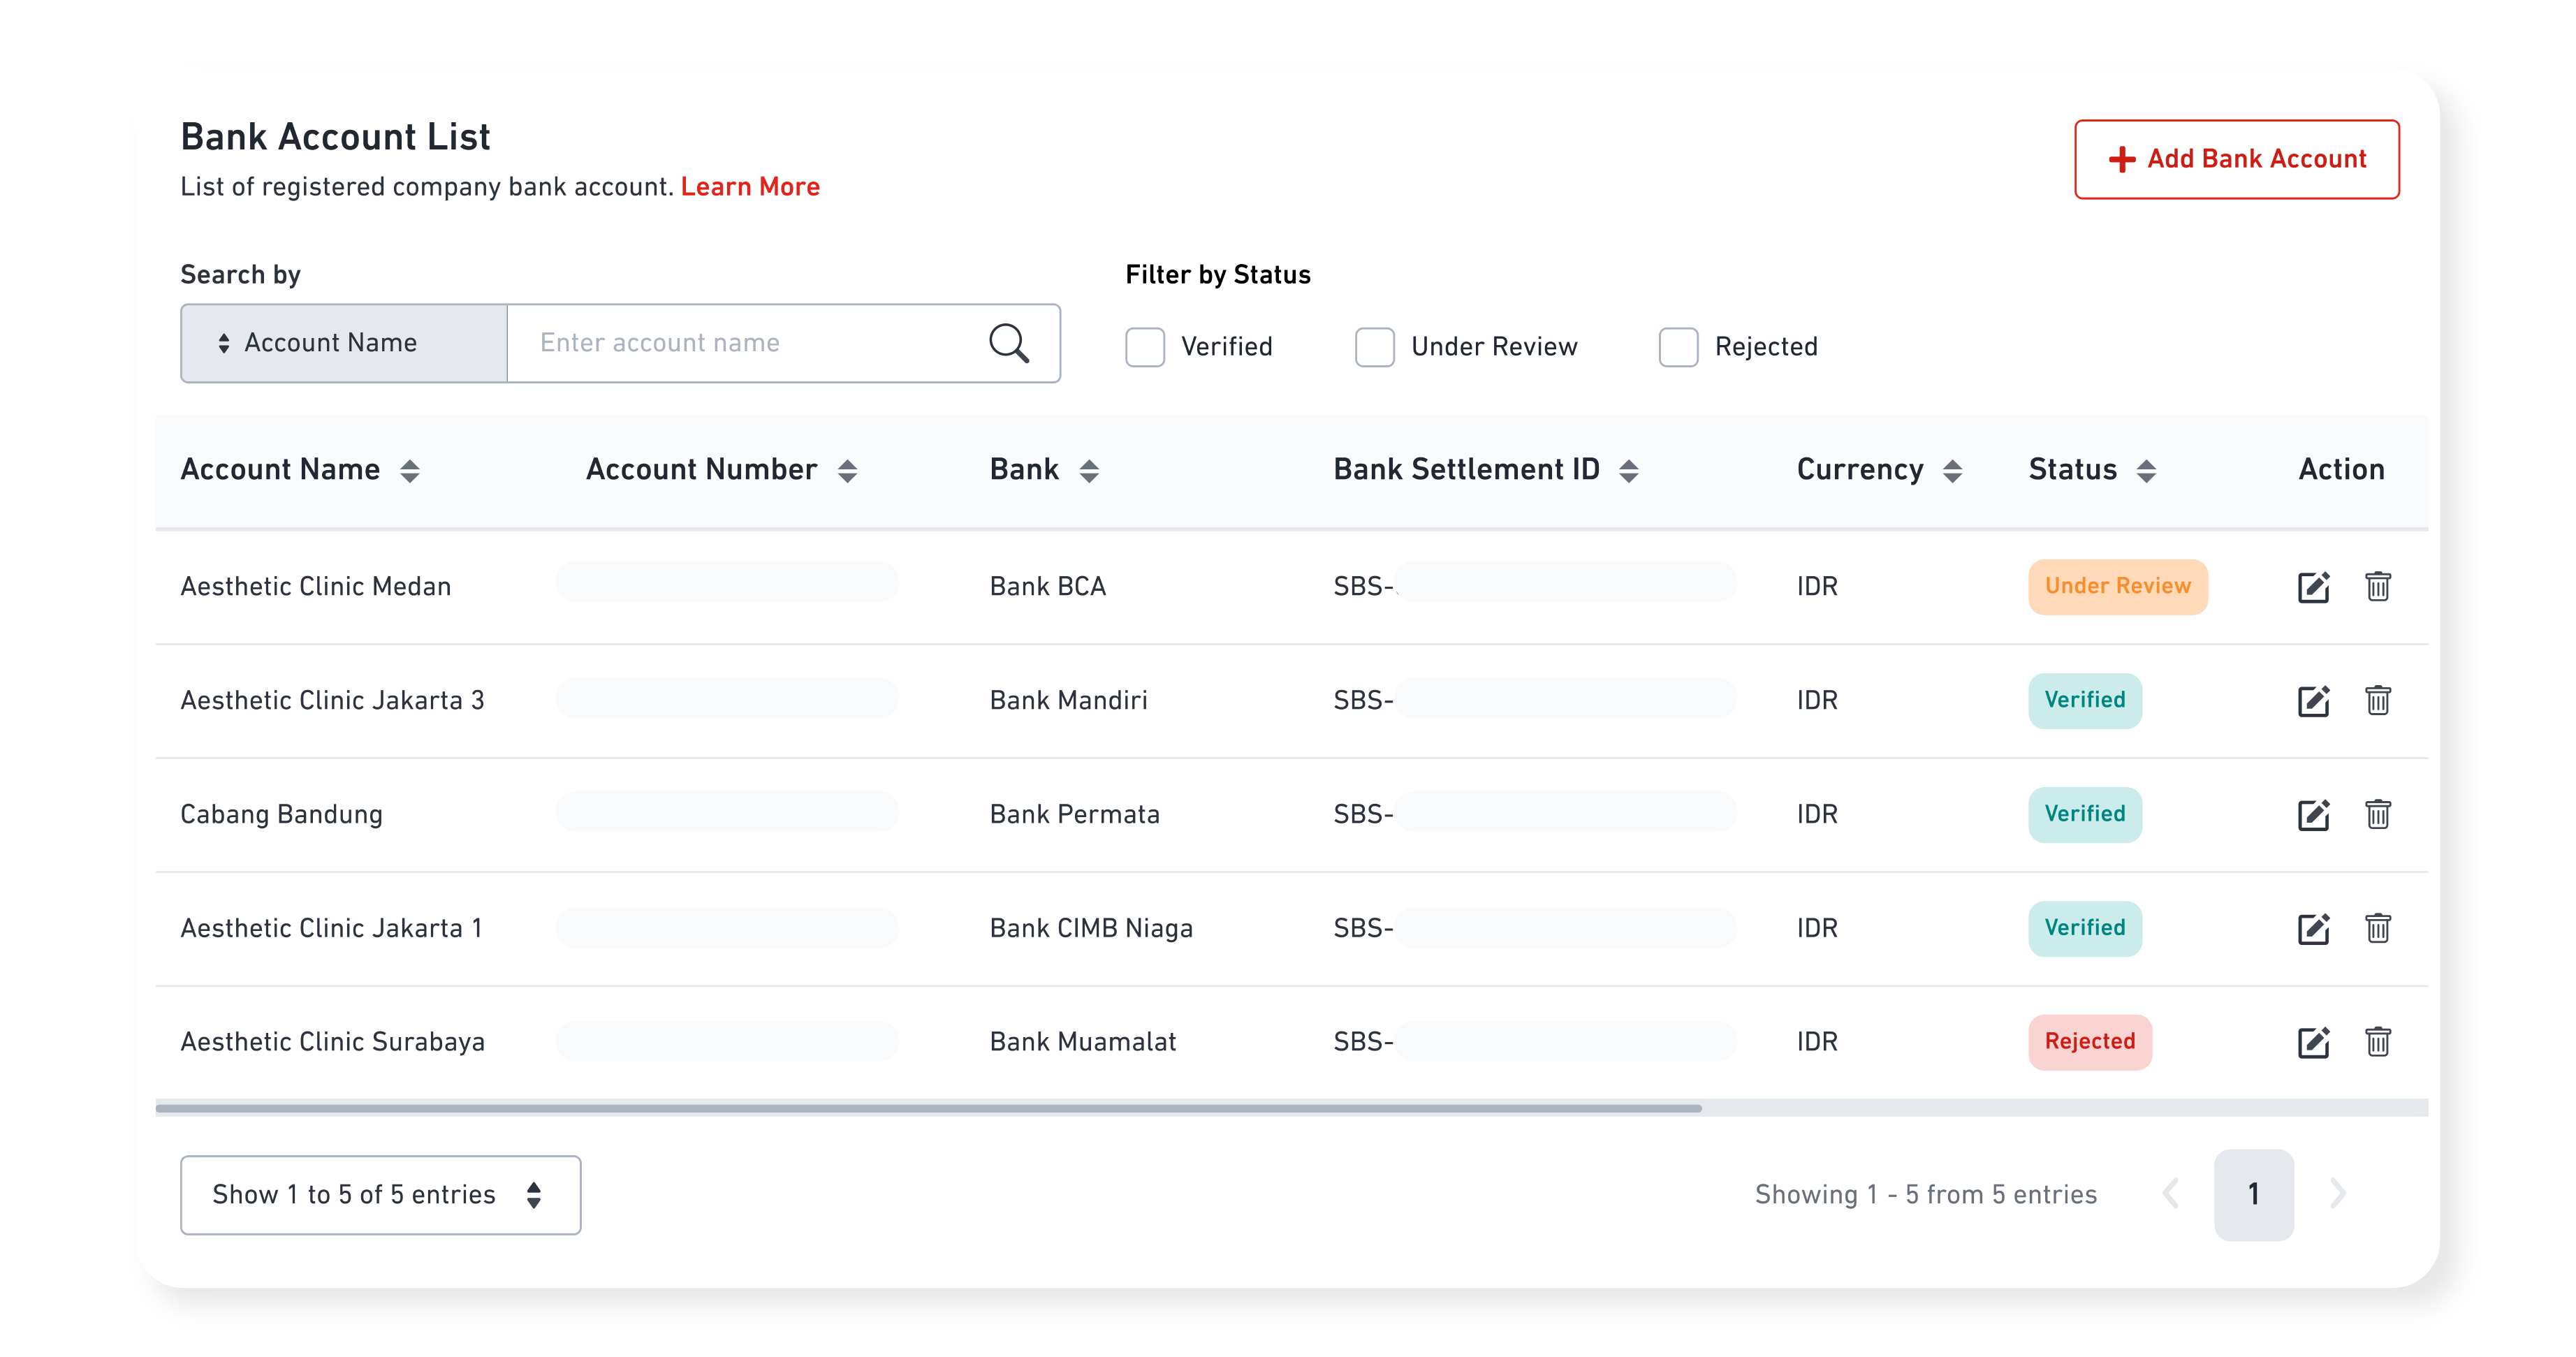Delete the Aesthetic Clinic Surabaya account

2377,1042
